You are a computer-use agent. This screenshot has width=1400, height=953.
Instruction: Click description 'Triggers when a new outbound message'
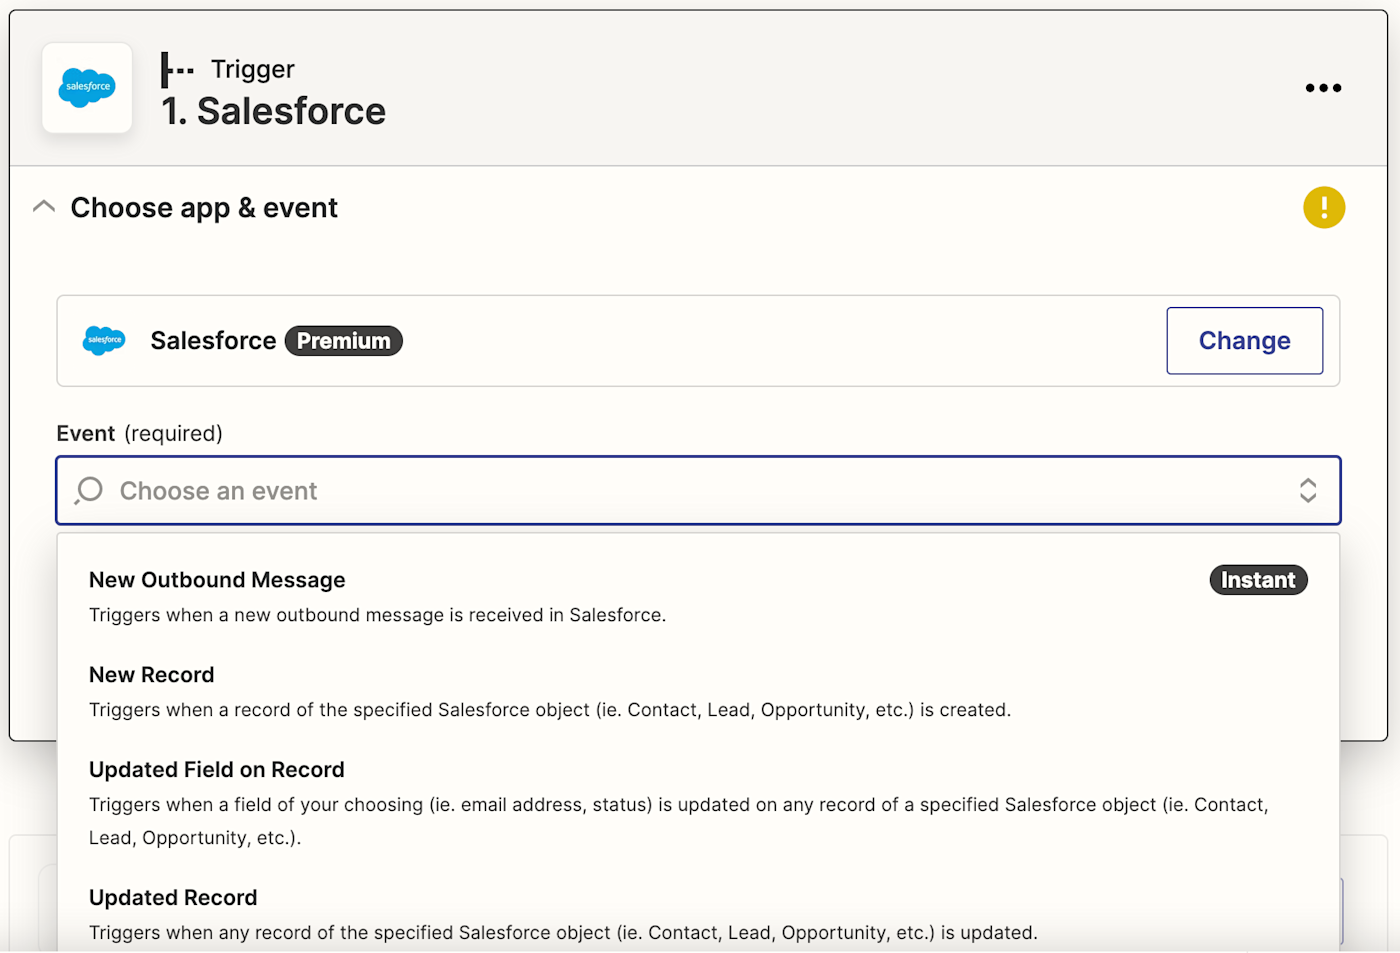pyautogui.click(x=377, y=615)
